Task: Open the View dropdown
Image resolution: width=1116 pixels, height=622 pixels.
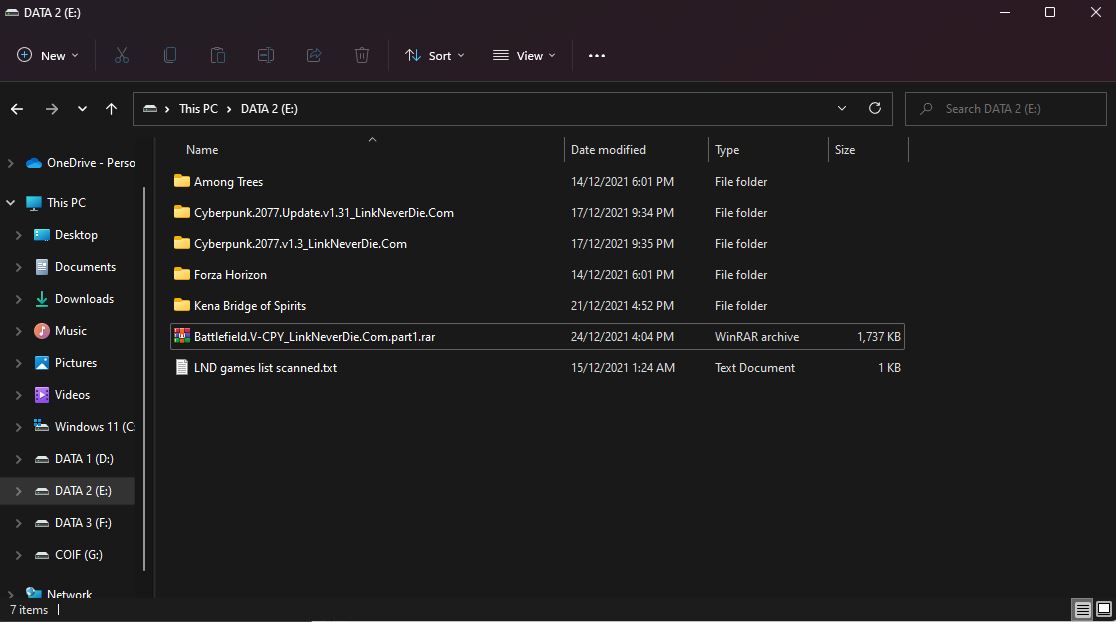Action: (523, 55)
